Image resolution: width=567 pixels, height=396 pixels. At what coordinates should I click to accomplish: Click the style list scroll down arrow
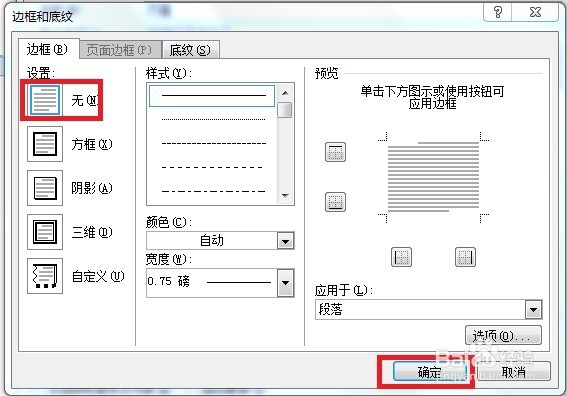click(x=285, y=196)
